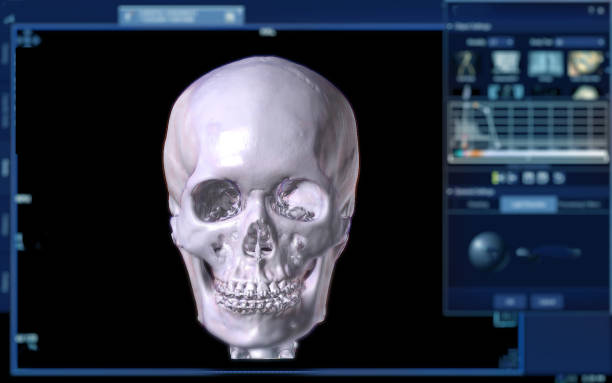Adjust the horizontal slider beside the light sphere
The image size is (612, 383).
548,252
